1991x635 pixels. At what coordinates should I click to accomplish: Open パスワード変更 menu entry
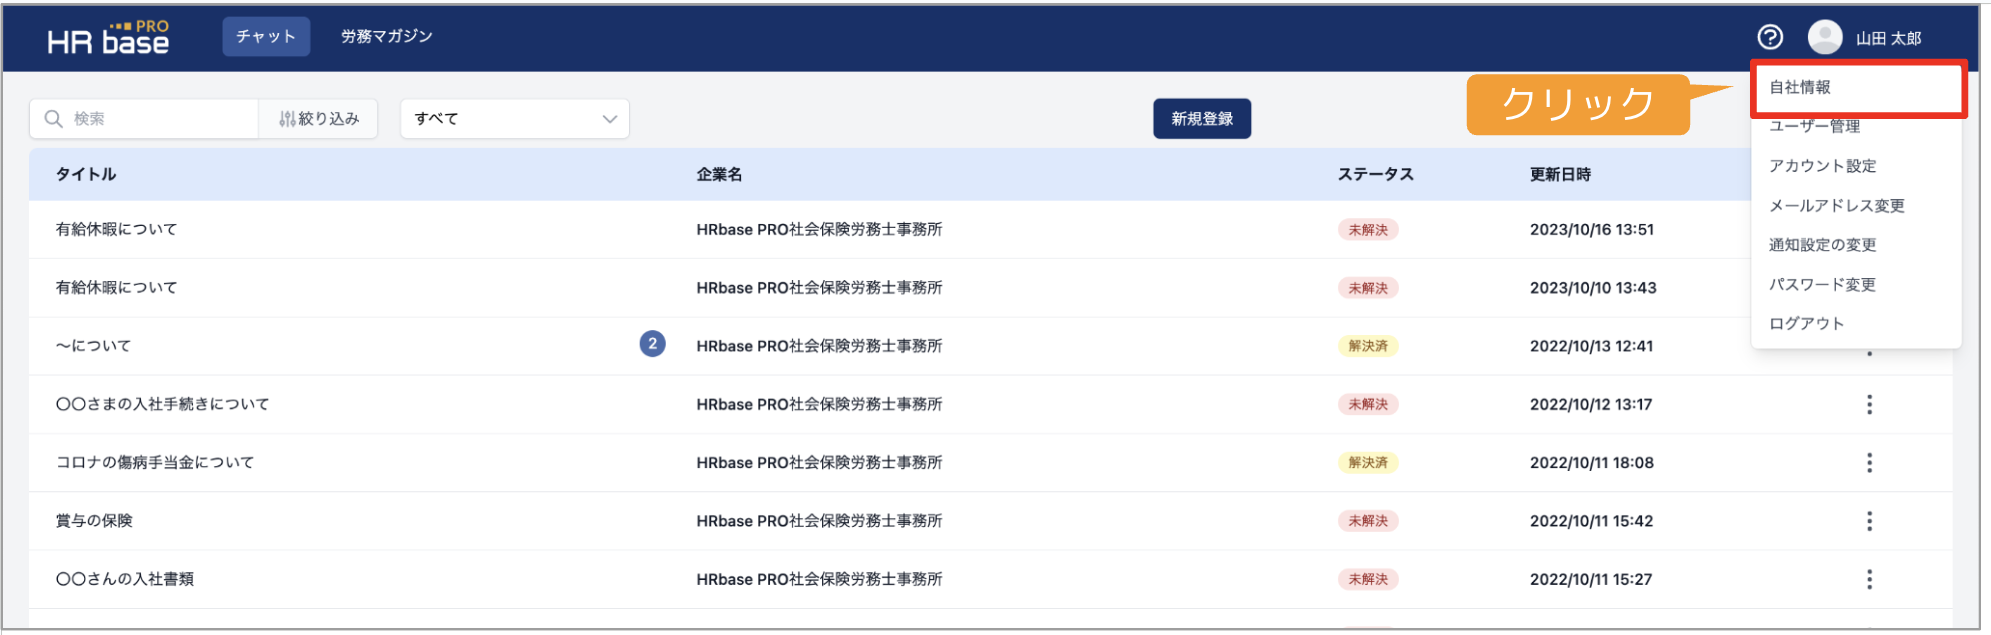[x=1822, y=284]
